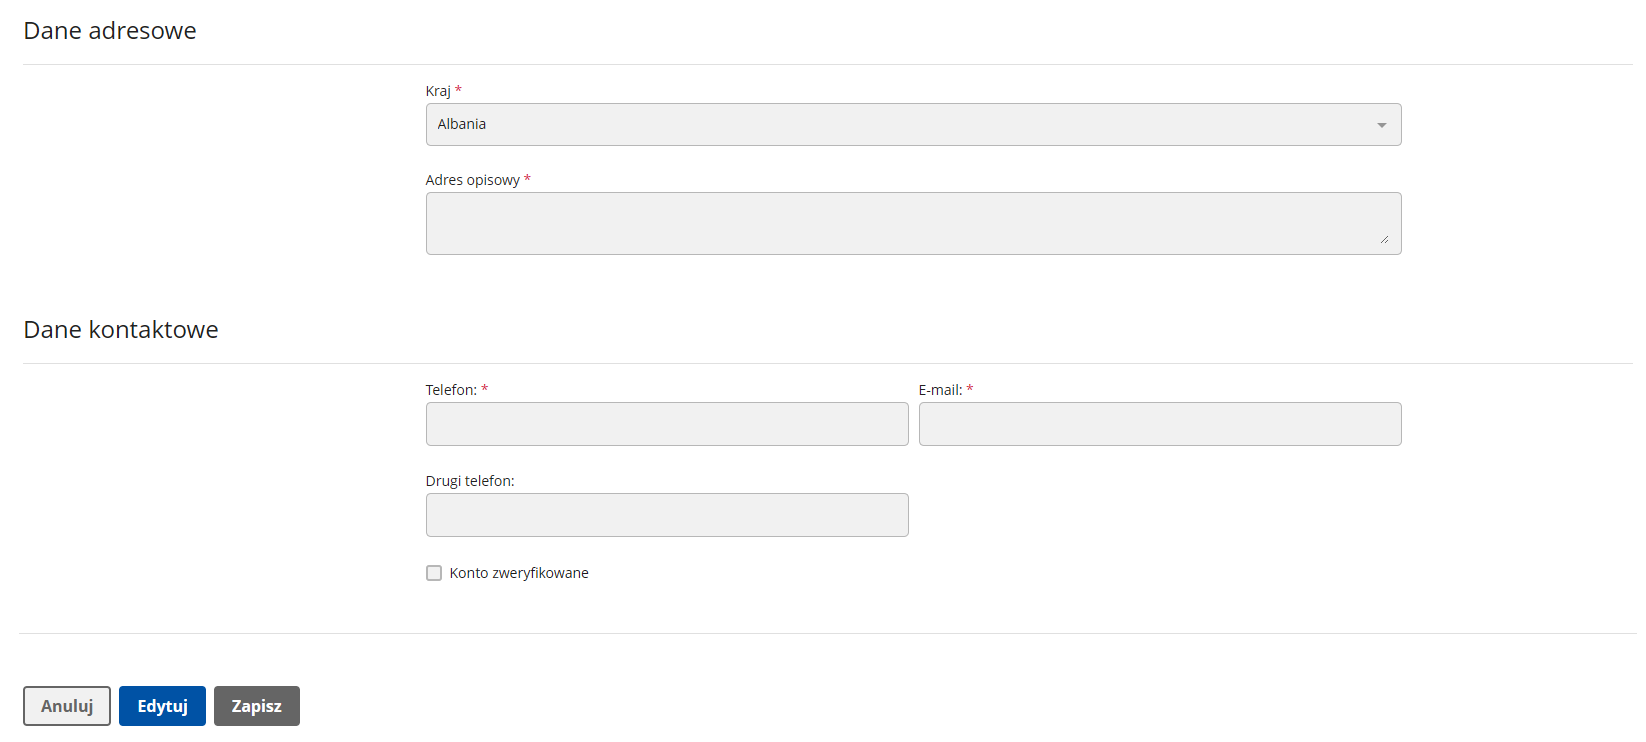Click the "Telefon:" field label
Screen dimensions: 1646x742
(x=451, y=390)
